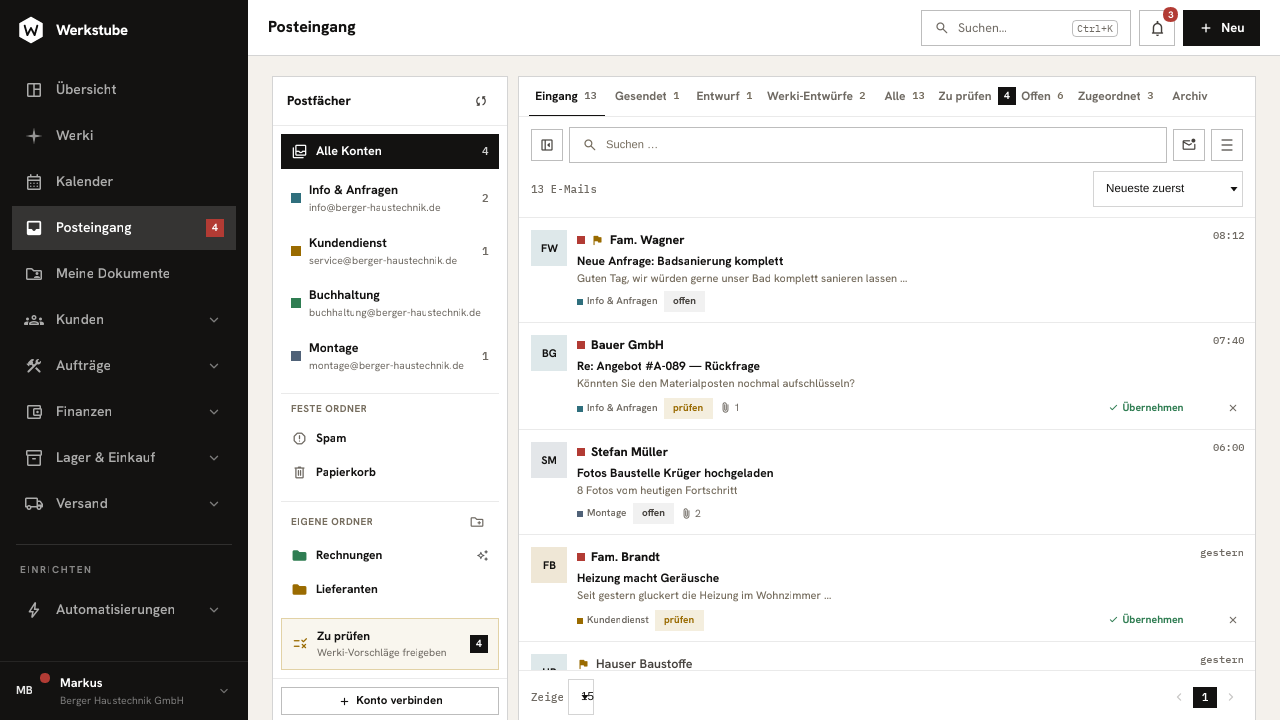Switch to the Gesendet tab
The height and width of the screenshot is (720, 1280).
647,96
